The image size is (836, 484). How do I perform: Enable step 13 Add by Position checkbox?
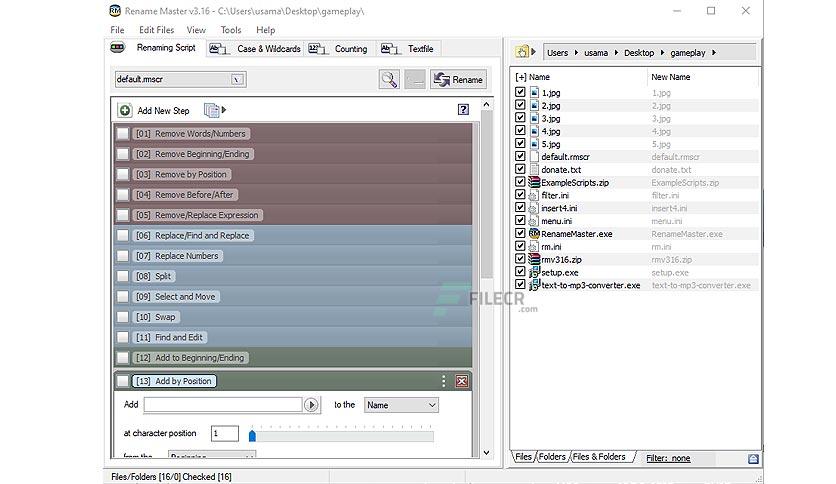[x=123, y=381]
